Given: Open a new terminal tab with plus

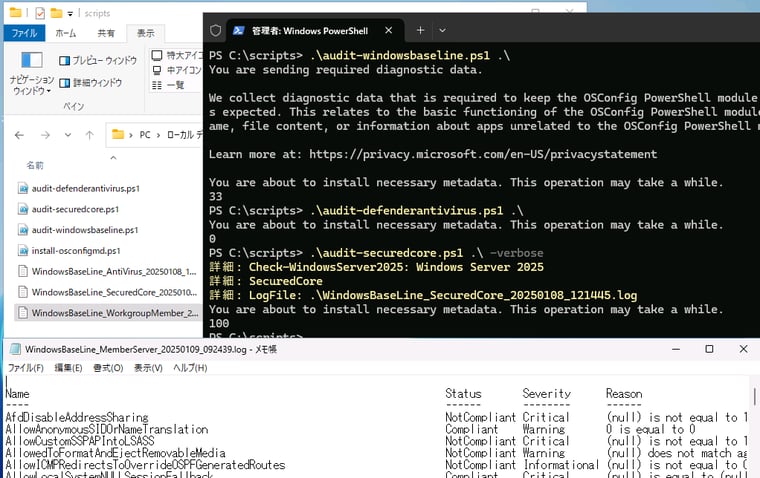Looking at the screenshot, I should pyautogui.click(x=420, y=30).
